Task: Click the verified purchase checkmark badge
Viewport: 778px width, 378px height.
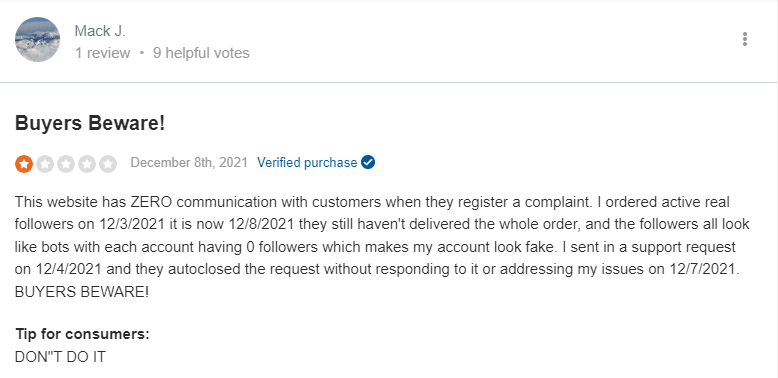Action: click(x=368, y=162)
